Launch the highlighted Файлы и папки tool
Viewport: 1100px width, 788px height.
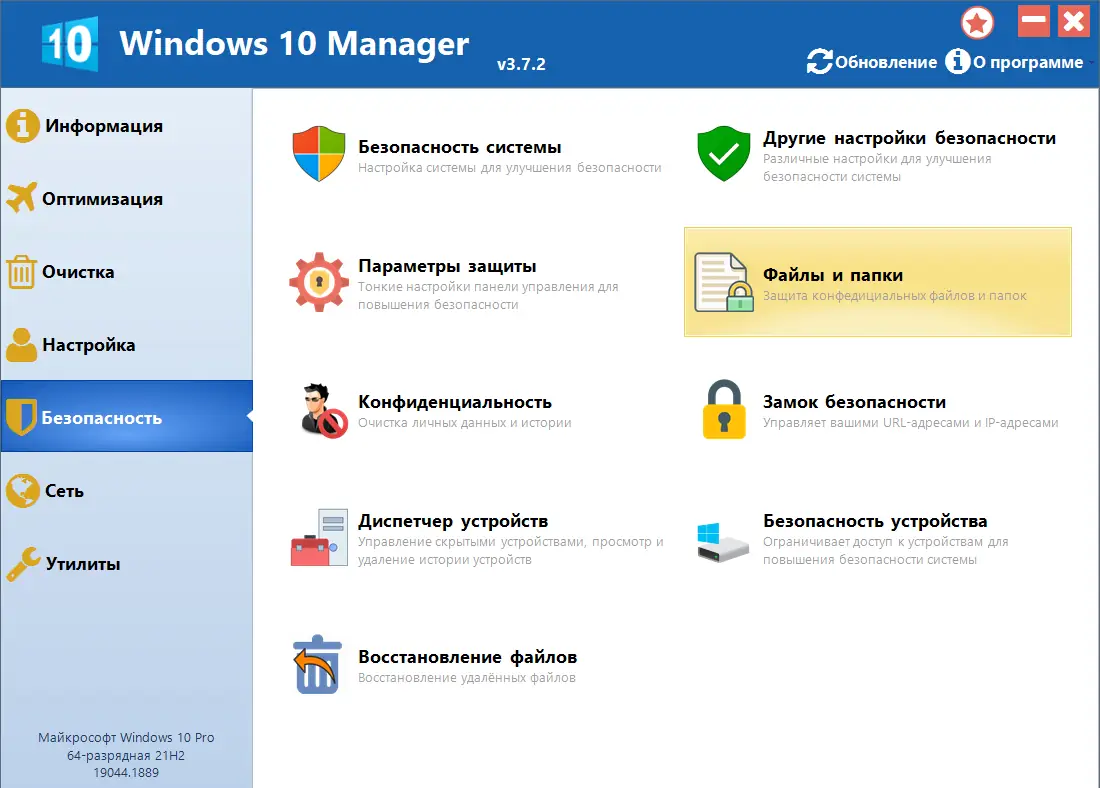coord(878,282)
